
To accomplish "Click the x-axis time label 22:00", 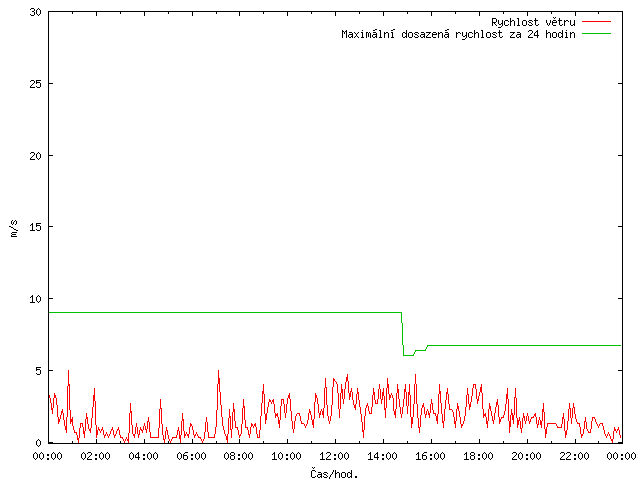I will click(574, 456).
